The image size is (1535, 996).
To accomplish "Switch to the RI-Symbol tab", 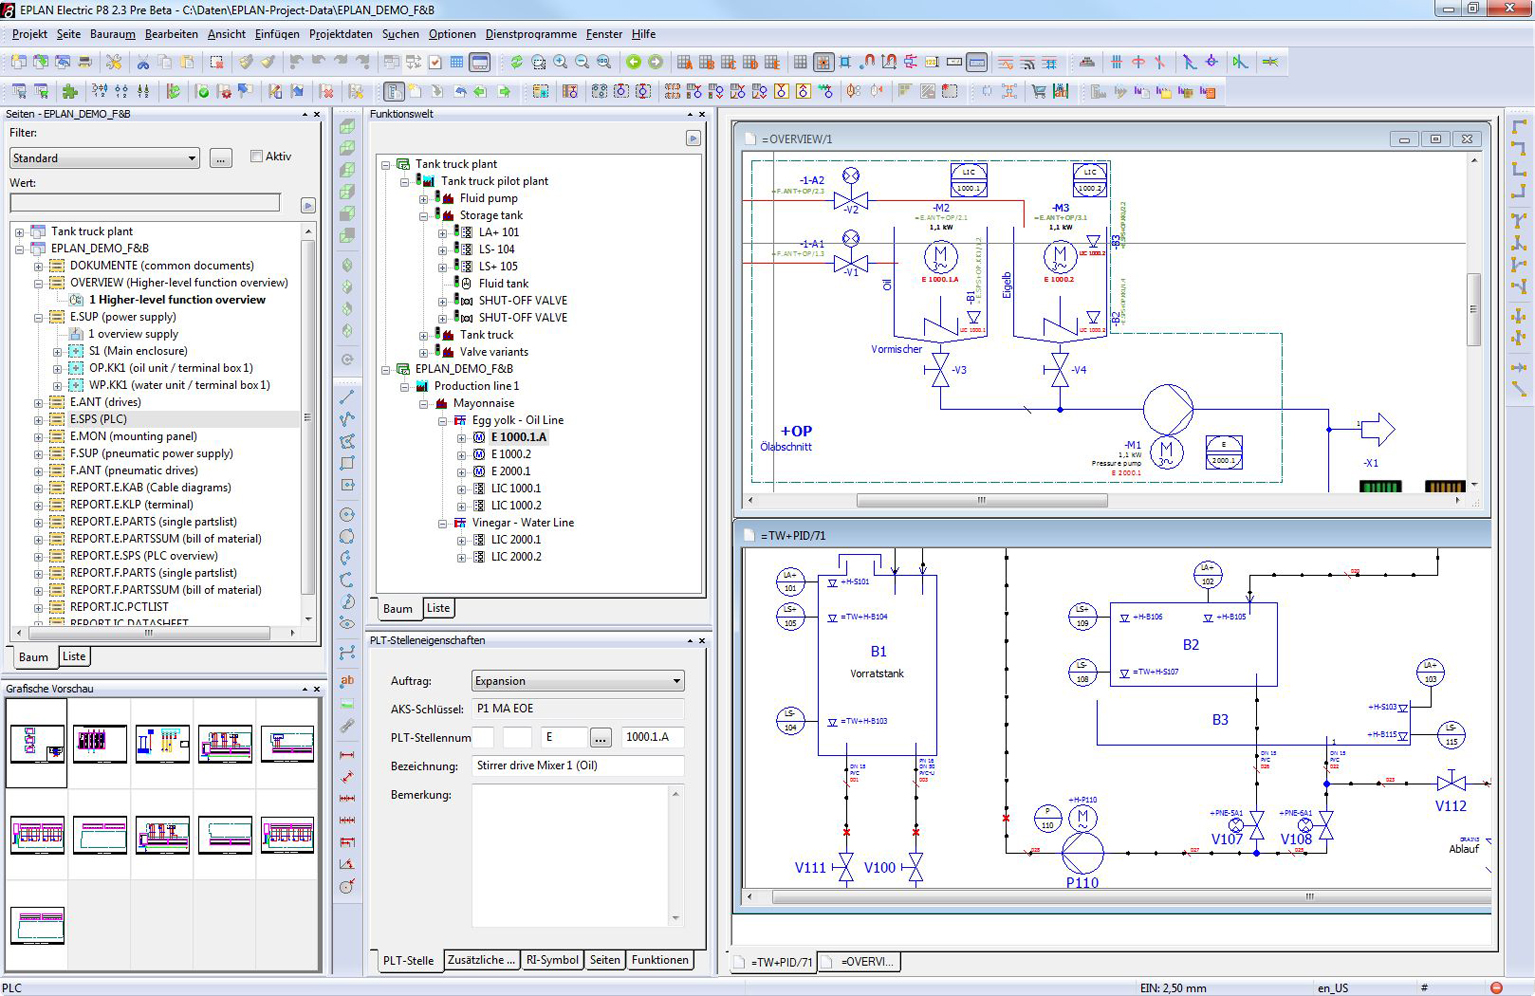I will pos(552,960).
